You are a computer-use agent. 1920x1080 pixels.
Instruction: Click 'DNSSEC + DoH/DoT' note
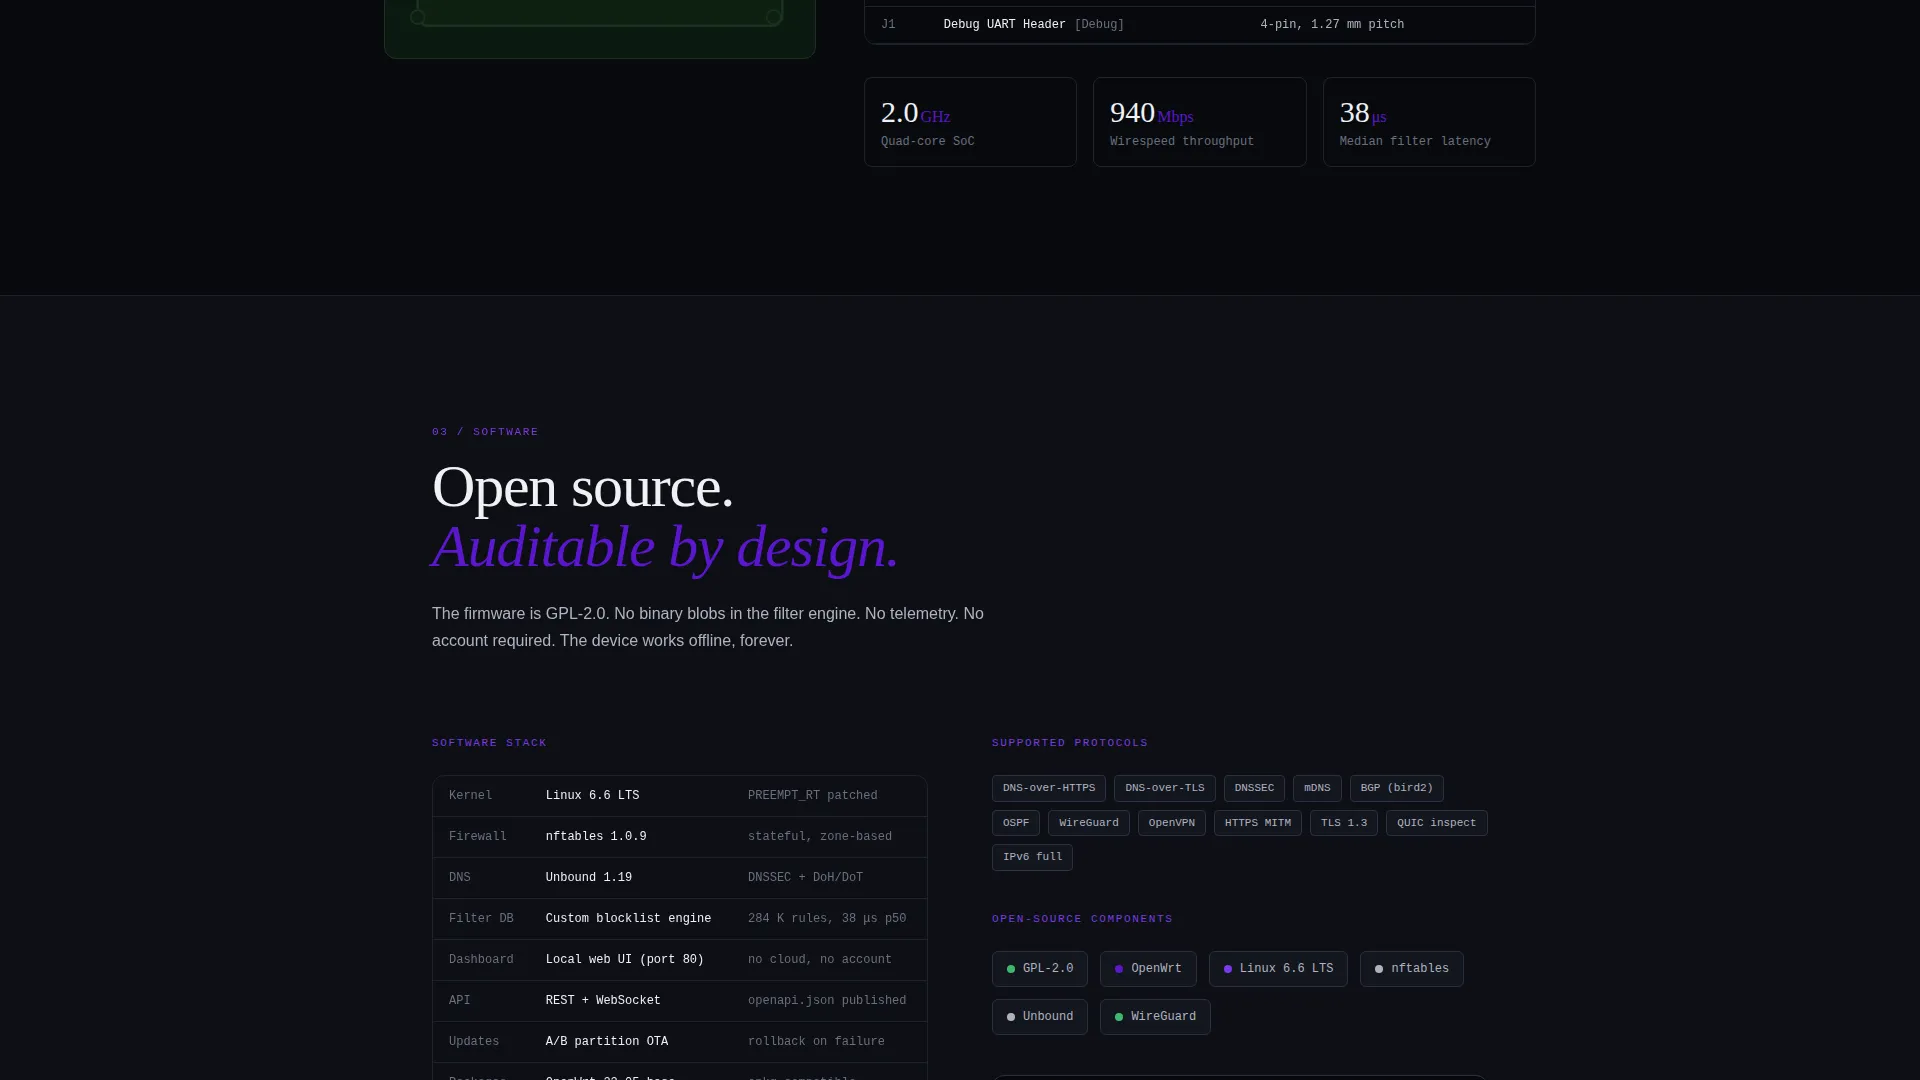pos(805,878)
